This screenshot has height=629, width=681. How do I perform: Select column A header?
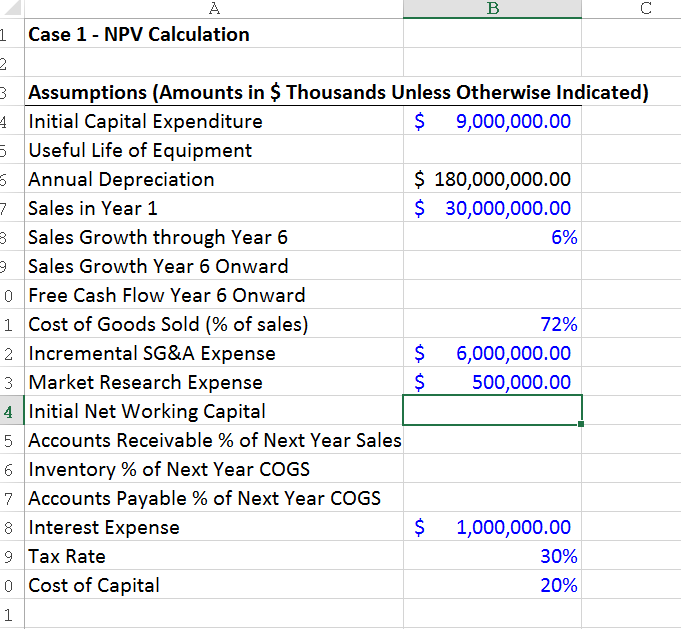coord(214,9)
